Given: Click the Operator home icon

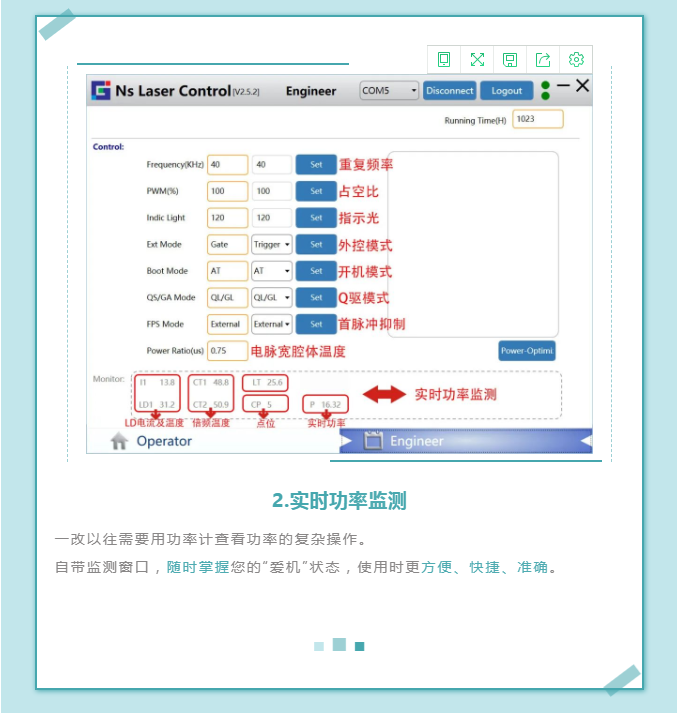Looking at the screenshot, I should [119, 442].
